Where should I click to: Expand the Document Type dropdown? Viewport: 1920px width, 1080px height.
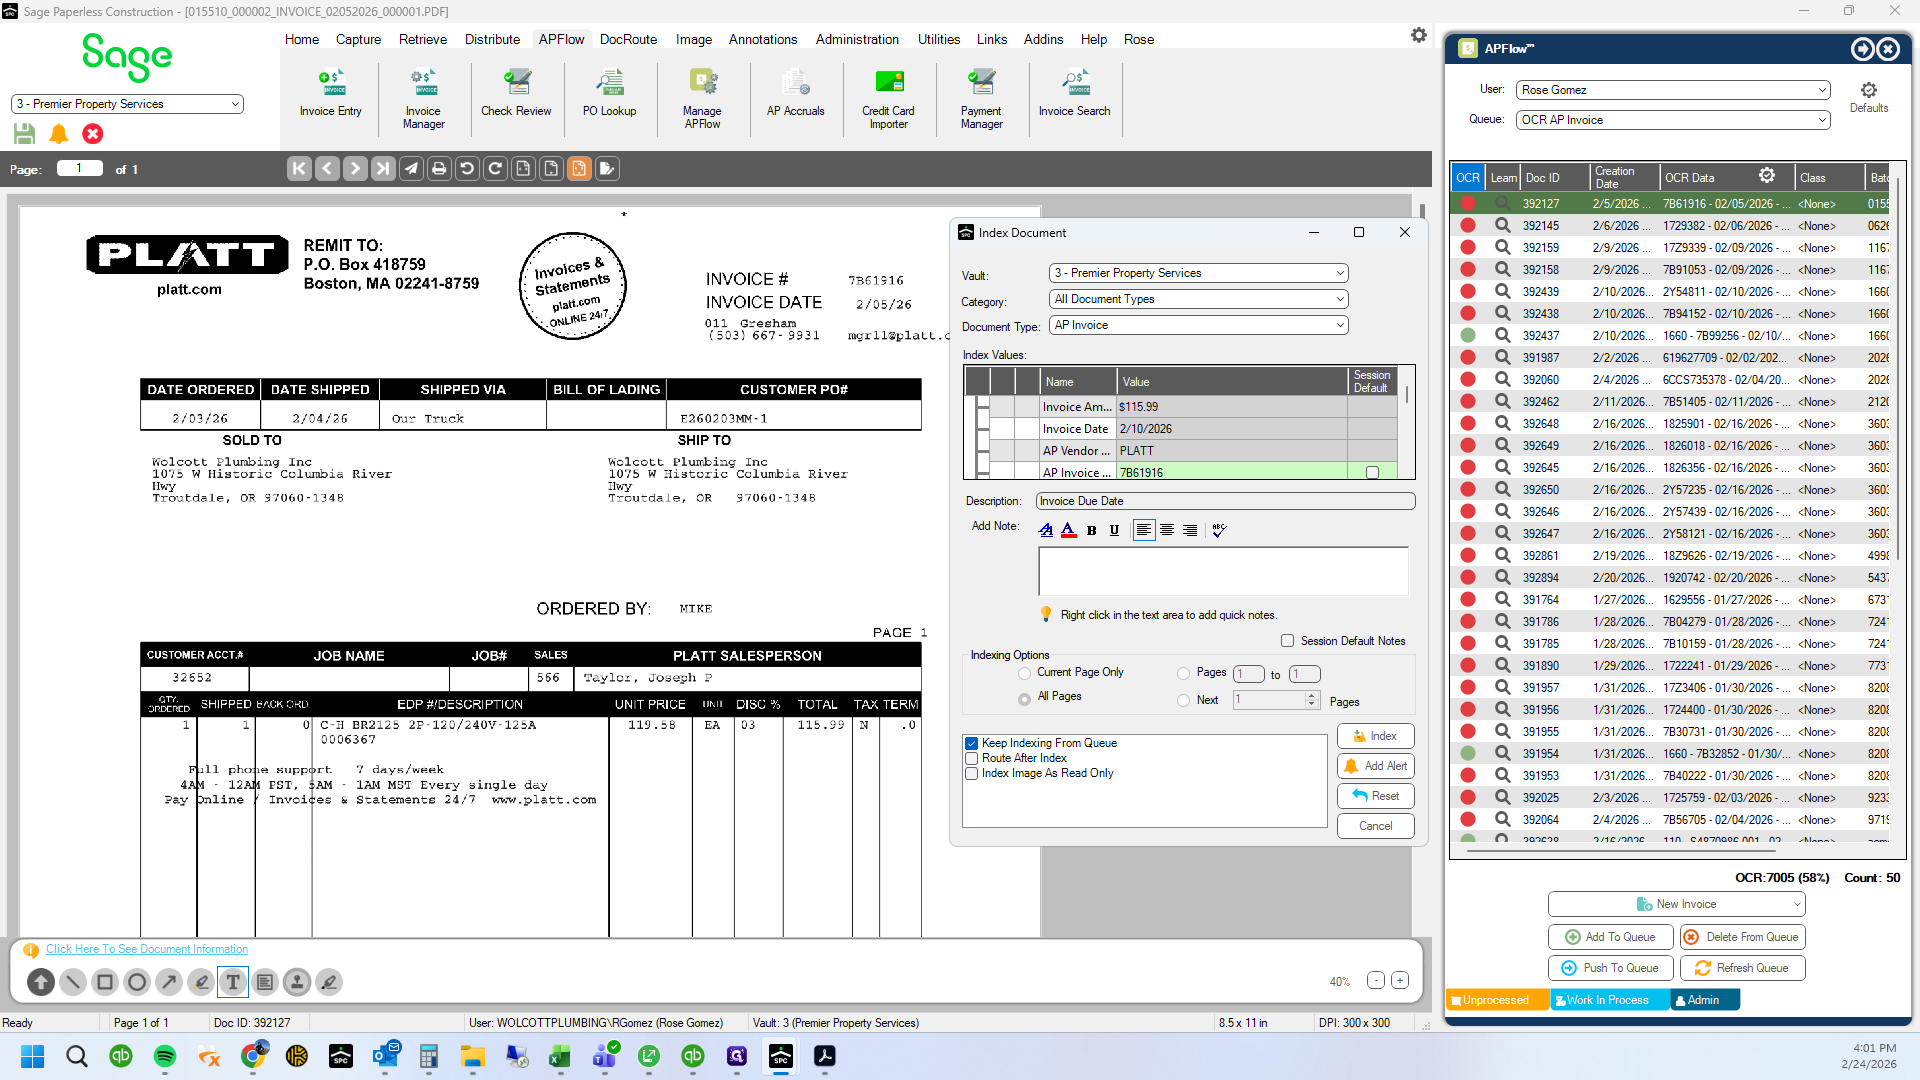pos(1198,325)
